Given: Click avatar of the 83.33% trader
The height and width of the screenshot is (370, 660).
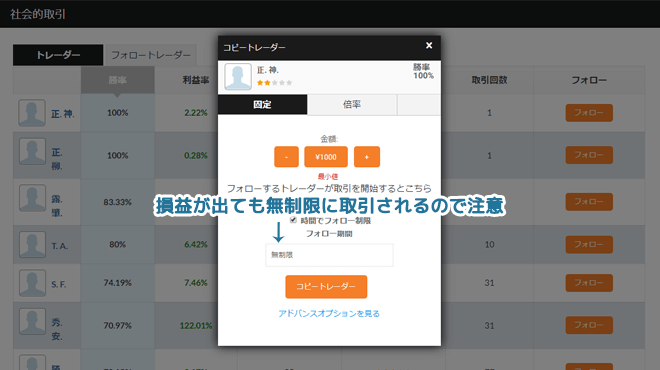Looking at the screenshot, I should point(32,198).
